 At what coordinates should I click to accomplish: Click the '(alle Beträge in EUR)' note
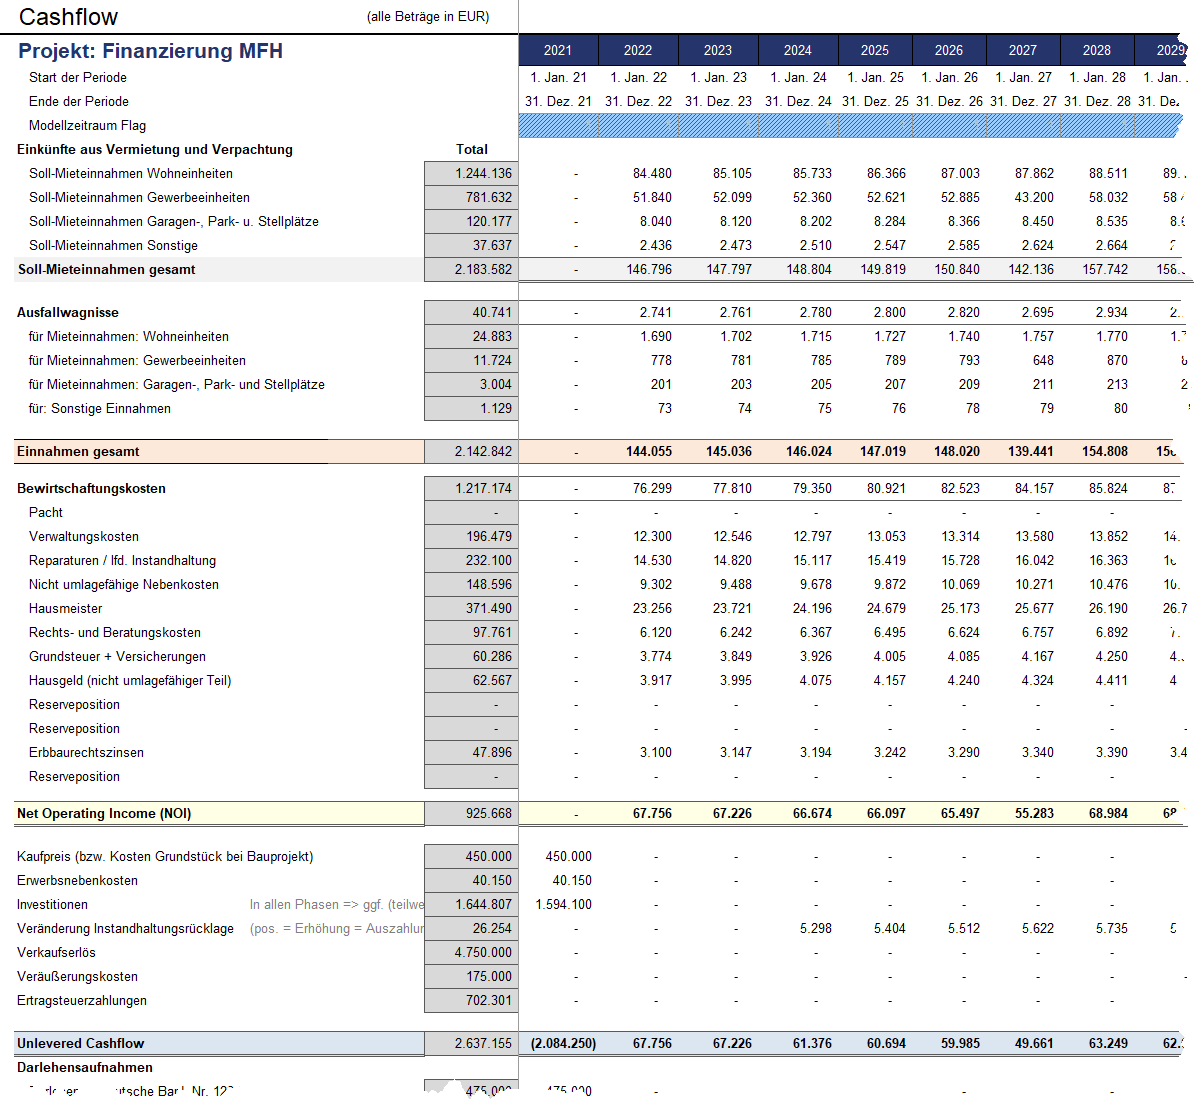point(428,17)
